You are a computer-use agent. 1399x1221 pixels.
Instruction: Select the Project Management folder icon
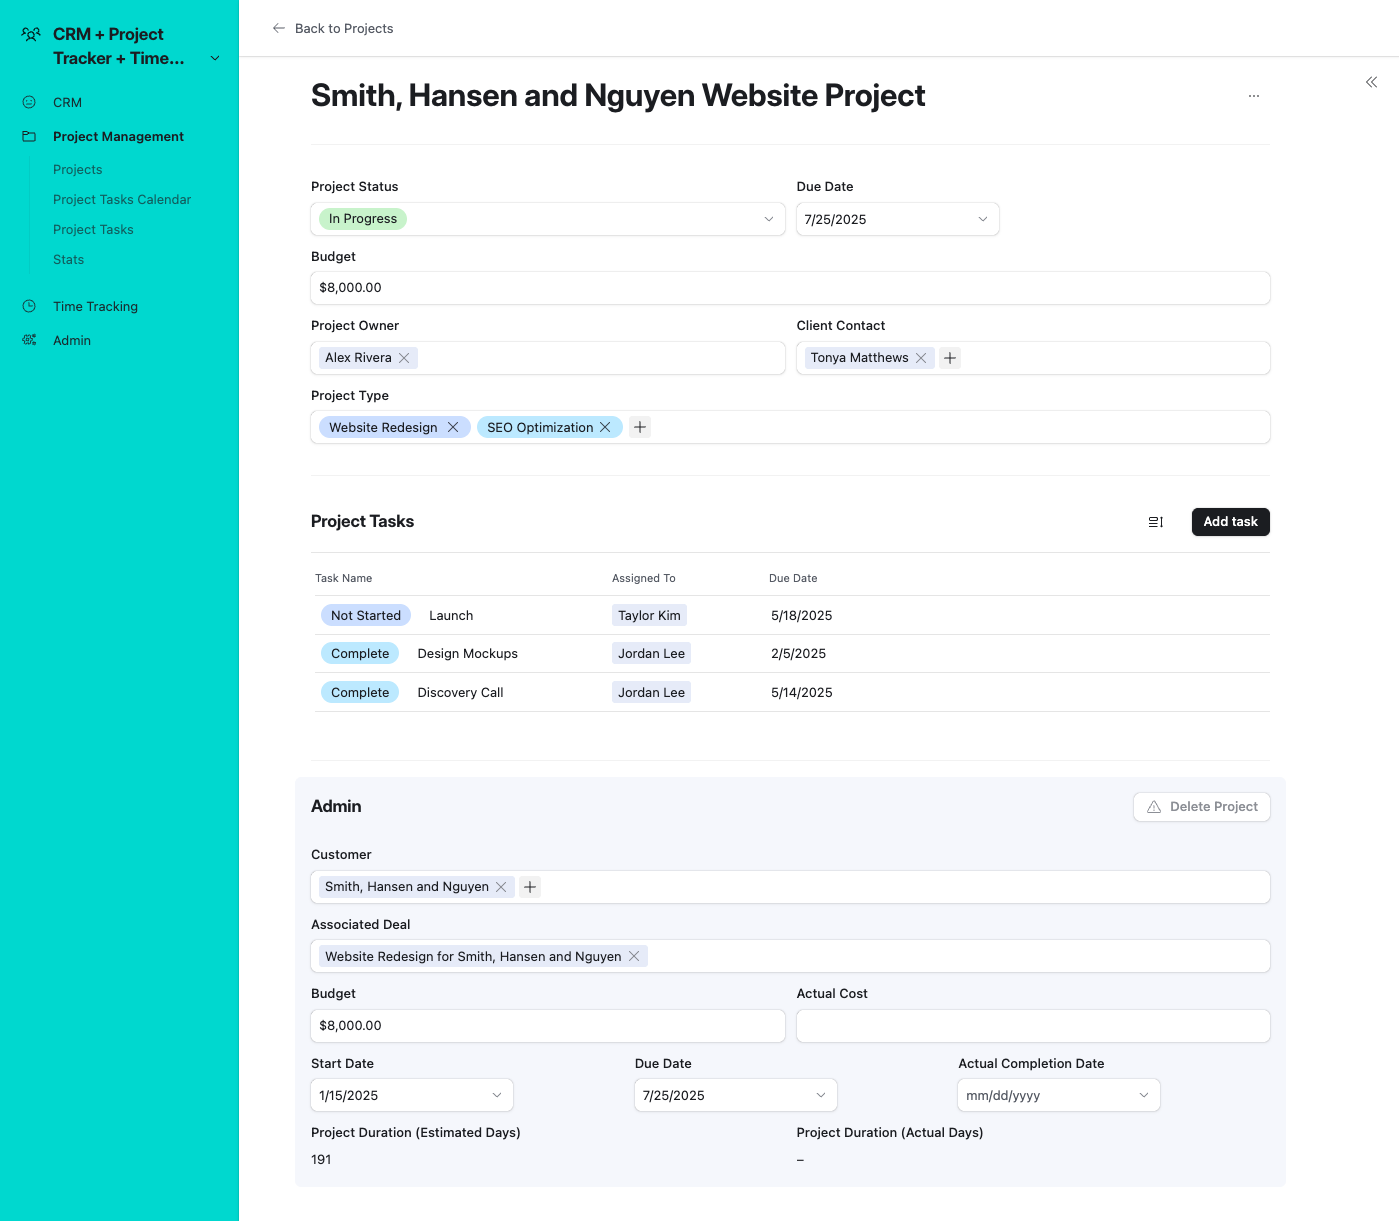click(x=28, y=136)
